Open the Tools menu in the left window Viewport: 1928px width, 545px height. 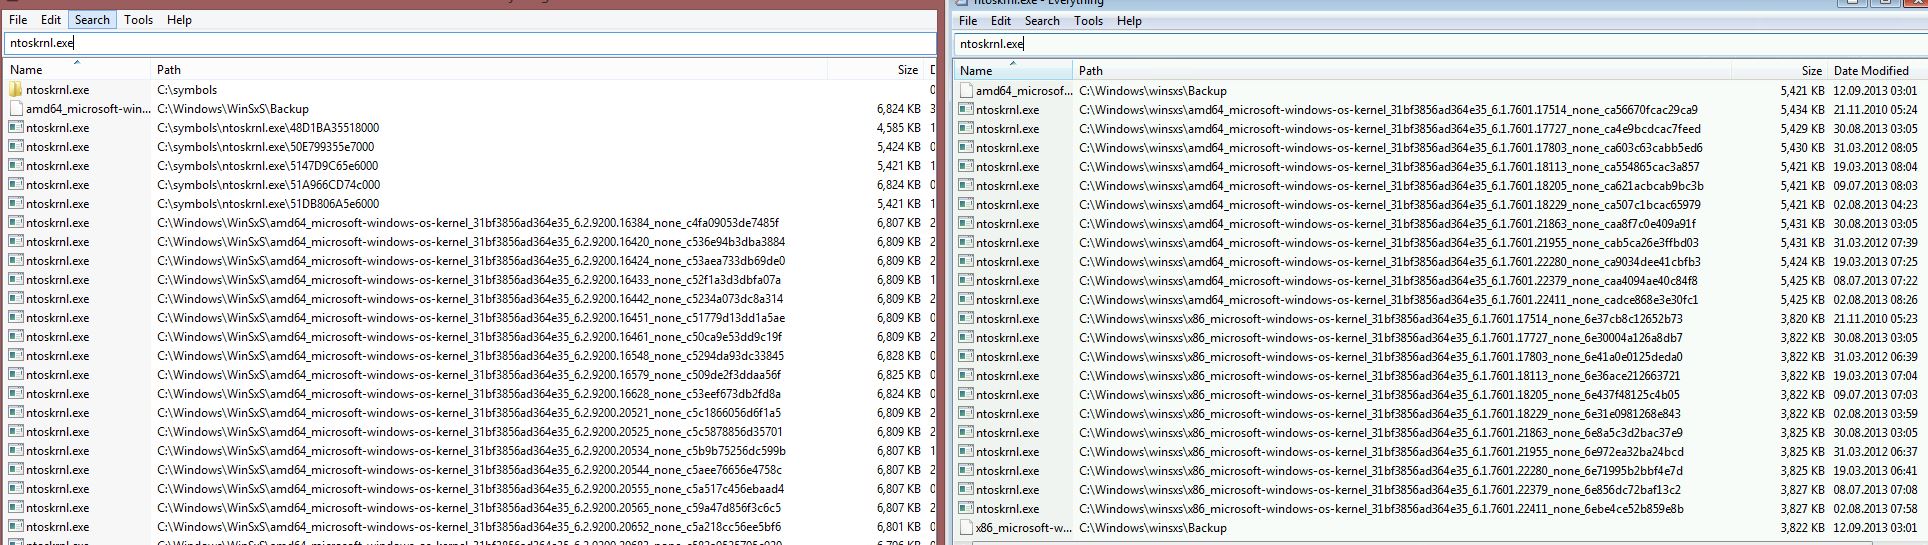pos(139,20)
